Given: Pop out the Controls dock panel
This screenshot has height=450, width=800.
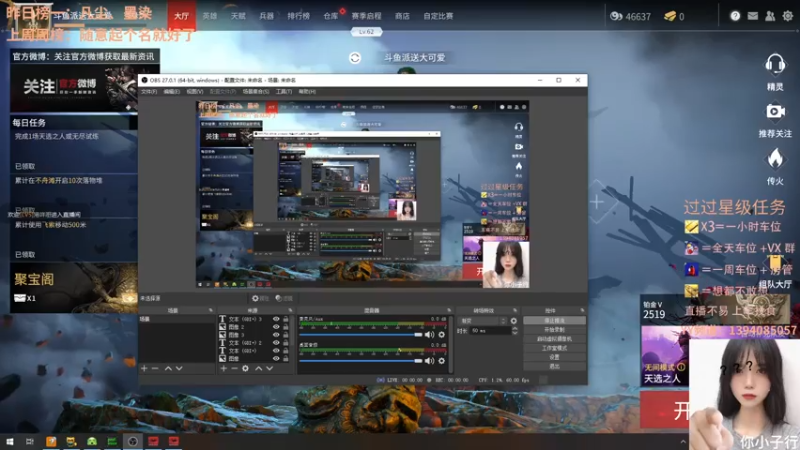Looking at the screenshot, I should [x=582, y=310].
